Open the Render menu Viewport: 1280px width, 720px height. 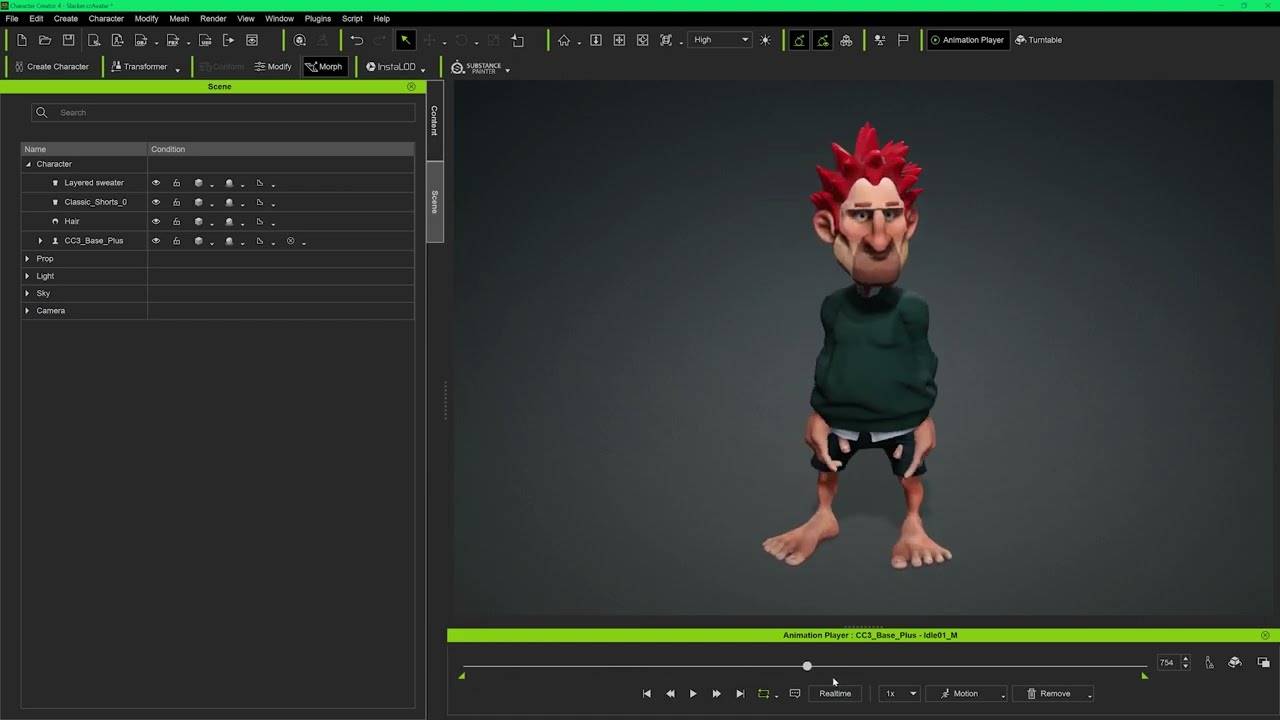point(213,18)
